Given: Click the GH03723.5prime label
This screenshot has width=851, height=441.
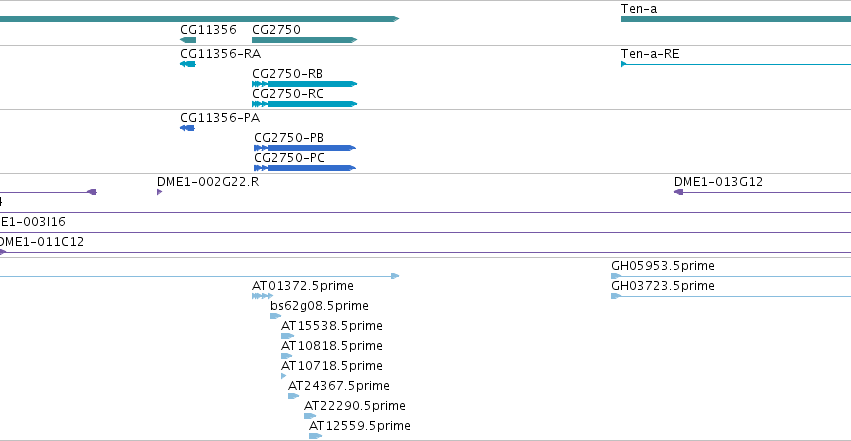Looking at the screenshot, I should (663, 286).
